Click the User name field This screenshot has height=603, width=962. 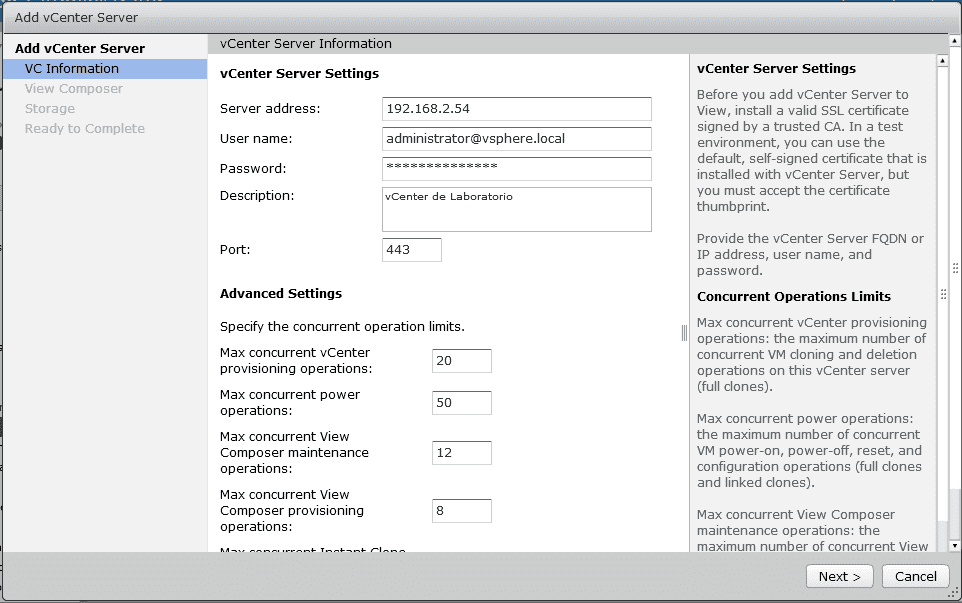[x=516, y=139]
